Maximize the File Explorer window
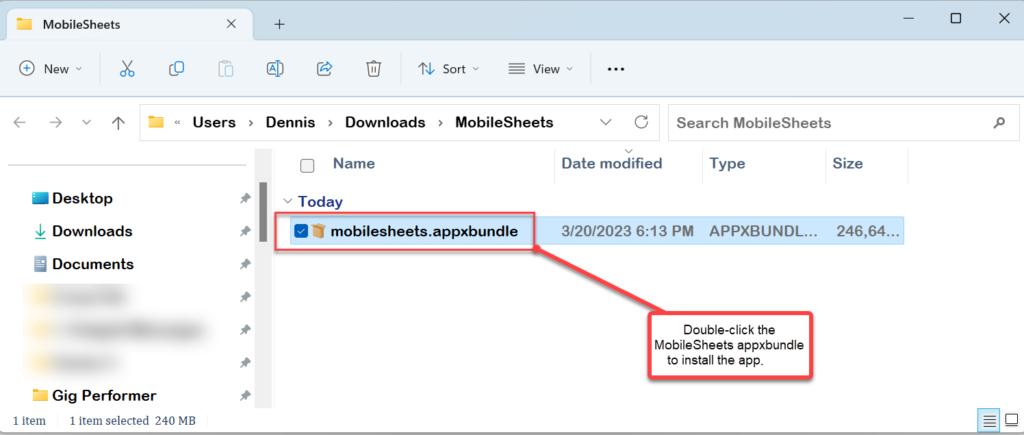 (x=955, y=18)
